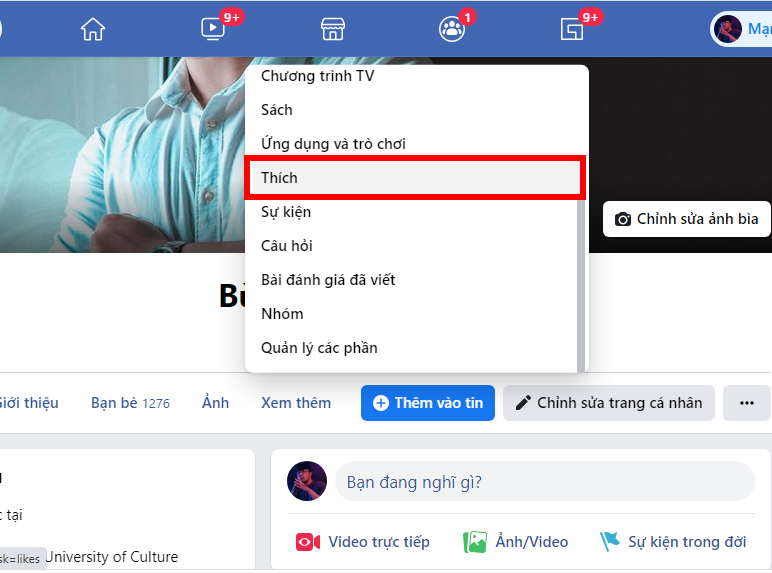
Task: Open the Gaming icon in navbar
Action: (572, 29)
